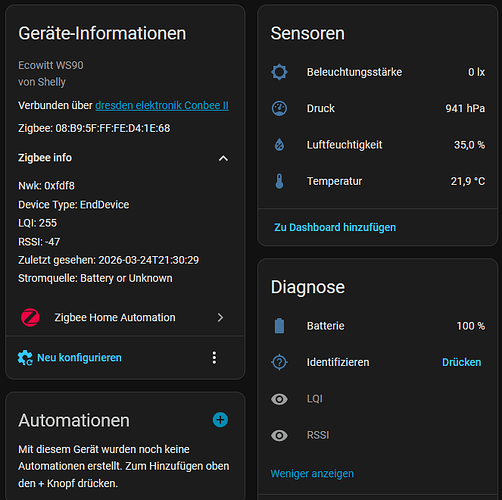Toggle the hidden RSSI entity eye icon
This screenshot has height=500, width=502.
(279, 435)
